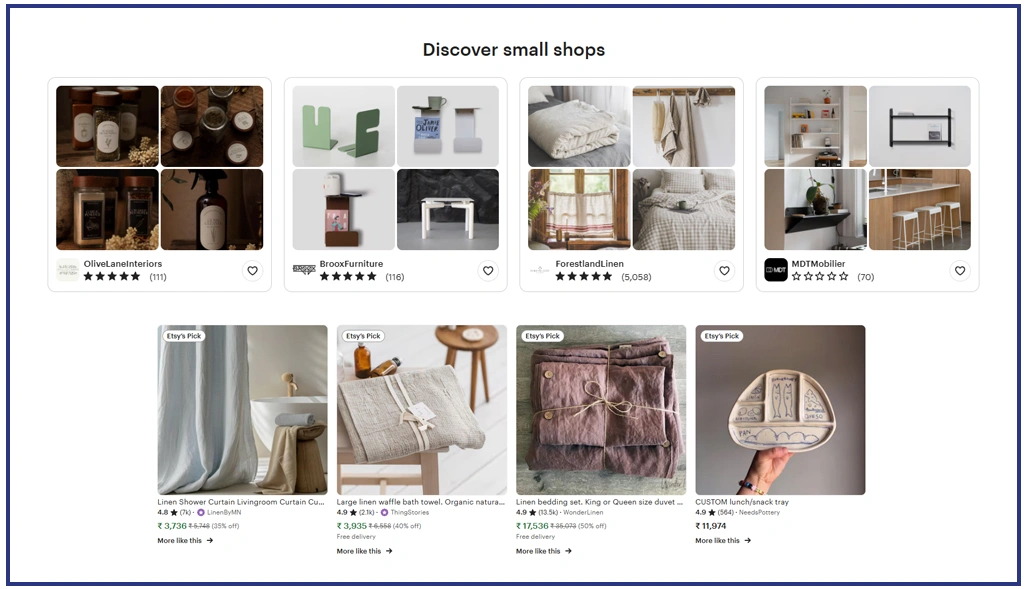The image size is (1026, 589).
Task: Click the green bookends thumbnail
Action: [x=344, y=126]
